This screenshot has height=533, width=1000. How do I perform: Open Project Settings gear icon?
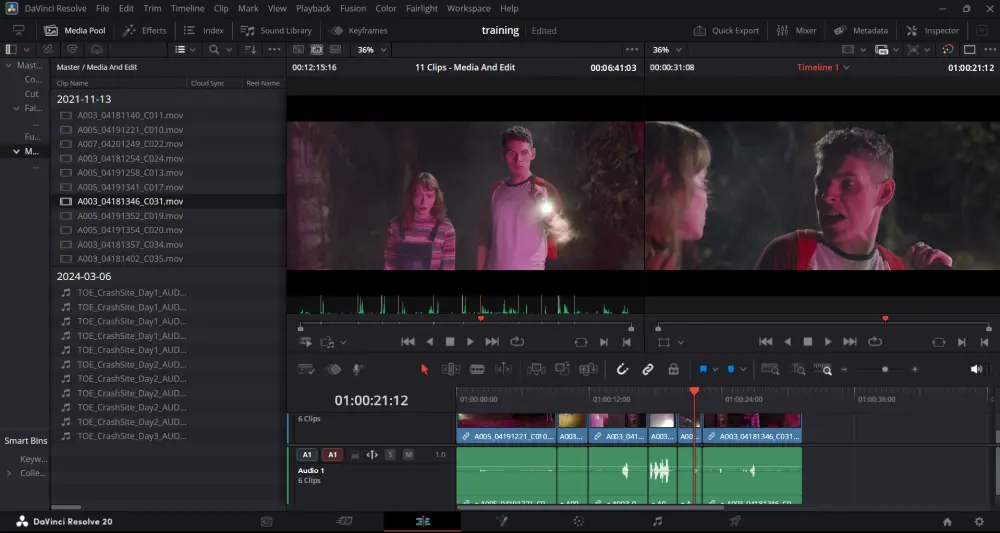pyautogui.click(x=979, y=522)
